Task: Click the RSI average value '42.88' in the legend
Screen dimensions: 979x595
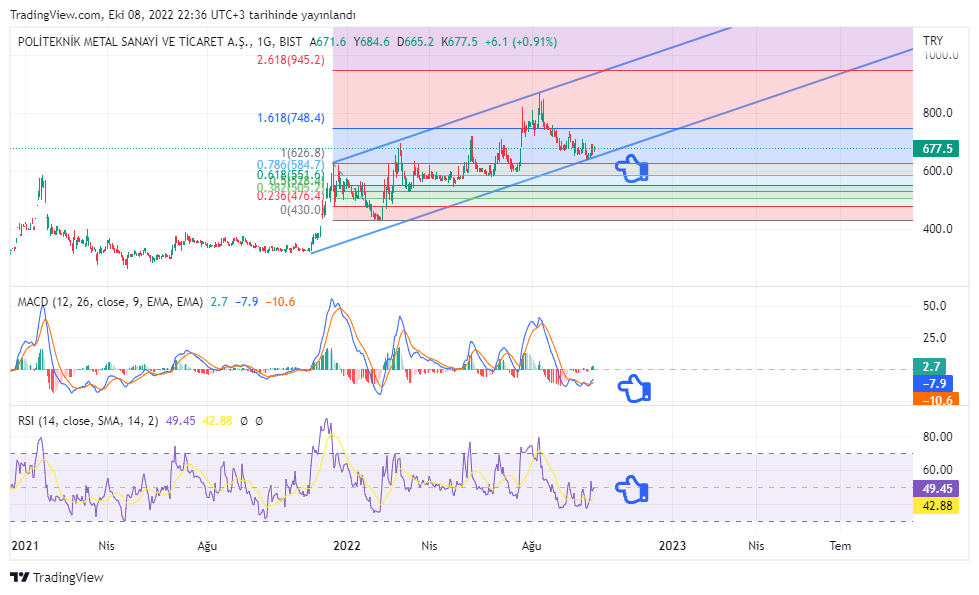Action: click(217, 421)
